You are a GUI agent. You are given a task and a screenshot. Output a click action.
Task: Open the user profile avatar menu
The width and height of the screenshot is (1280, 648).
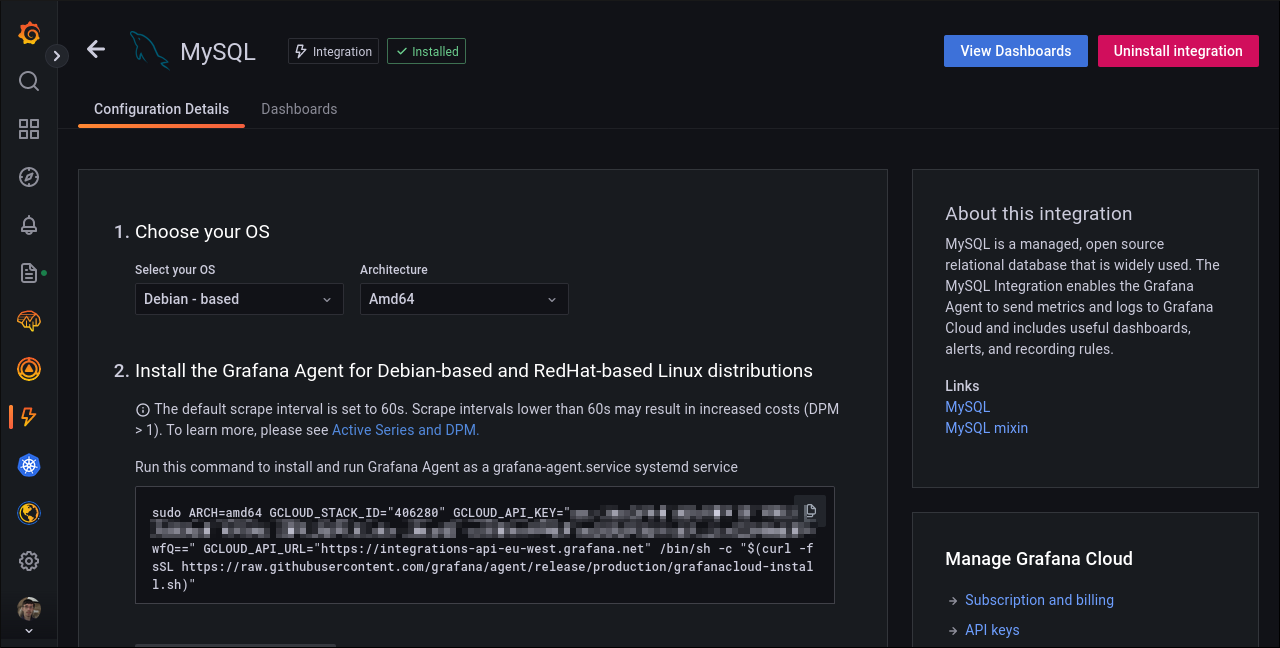28,608
